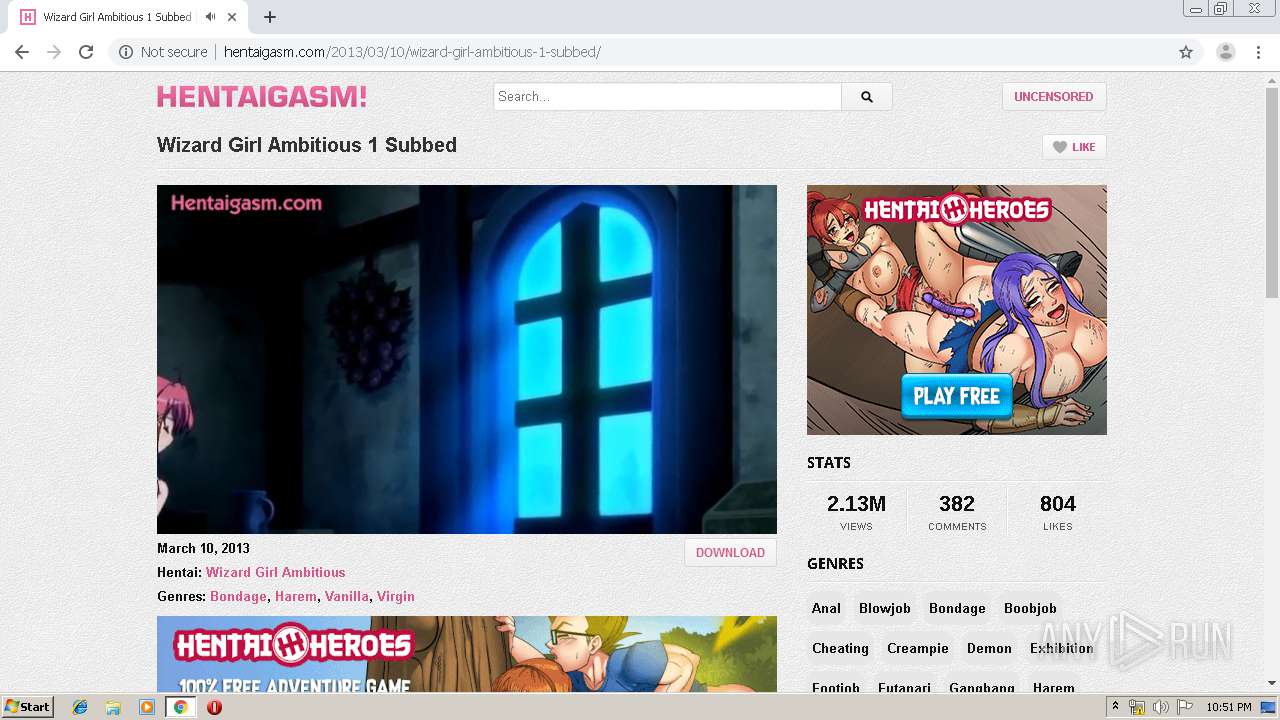Close the Wizard Girl Ambitious browser tab
The image size is (1280, 720).
pyautogui.click(x=233, y=17)
